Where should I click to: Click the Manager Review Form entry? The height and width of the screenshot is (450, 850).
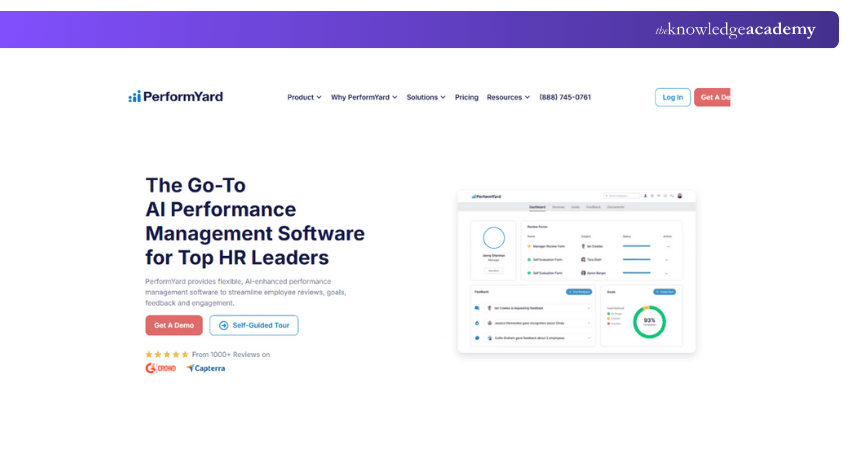[x=549, y=246]
